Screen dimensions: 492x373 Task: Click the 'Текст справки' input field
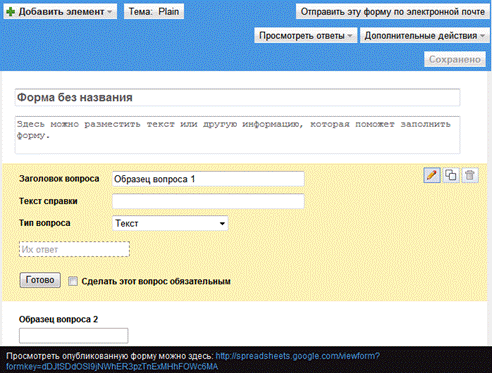pos(208,201)
